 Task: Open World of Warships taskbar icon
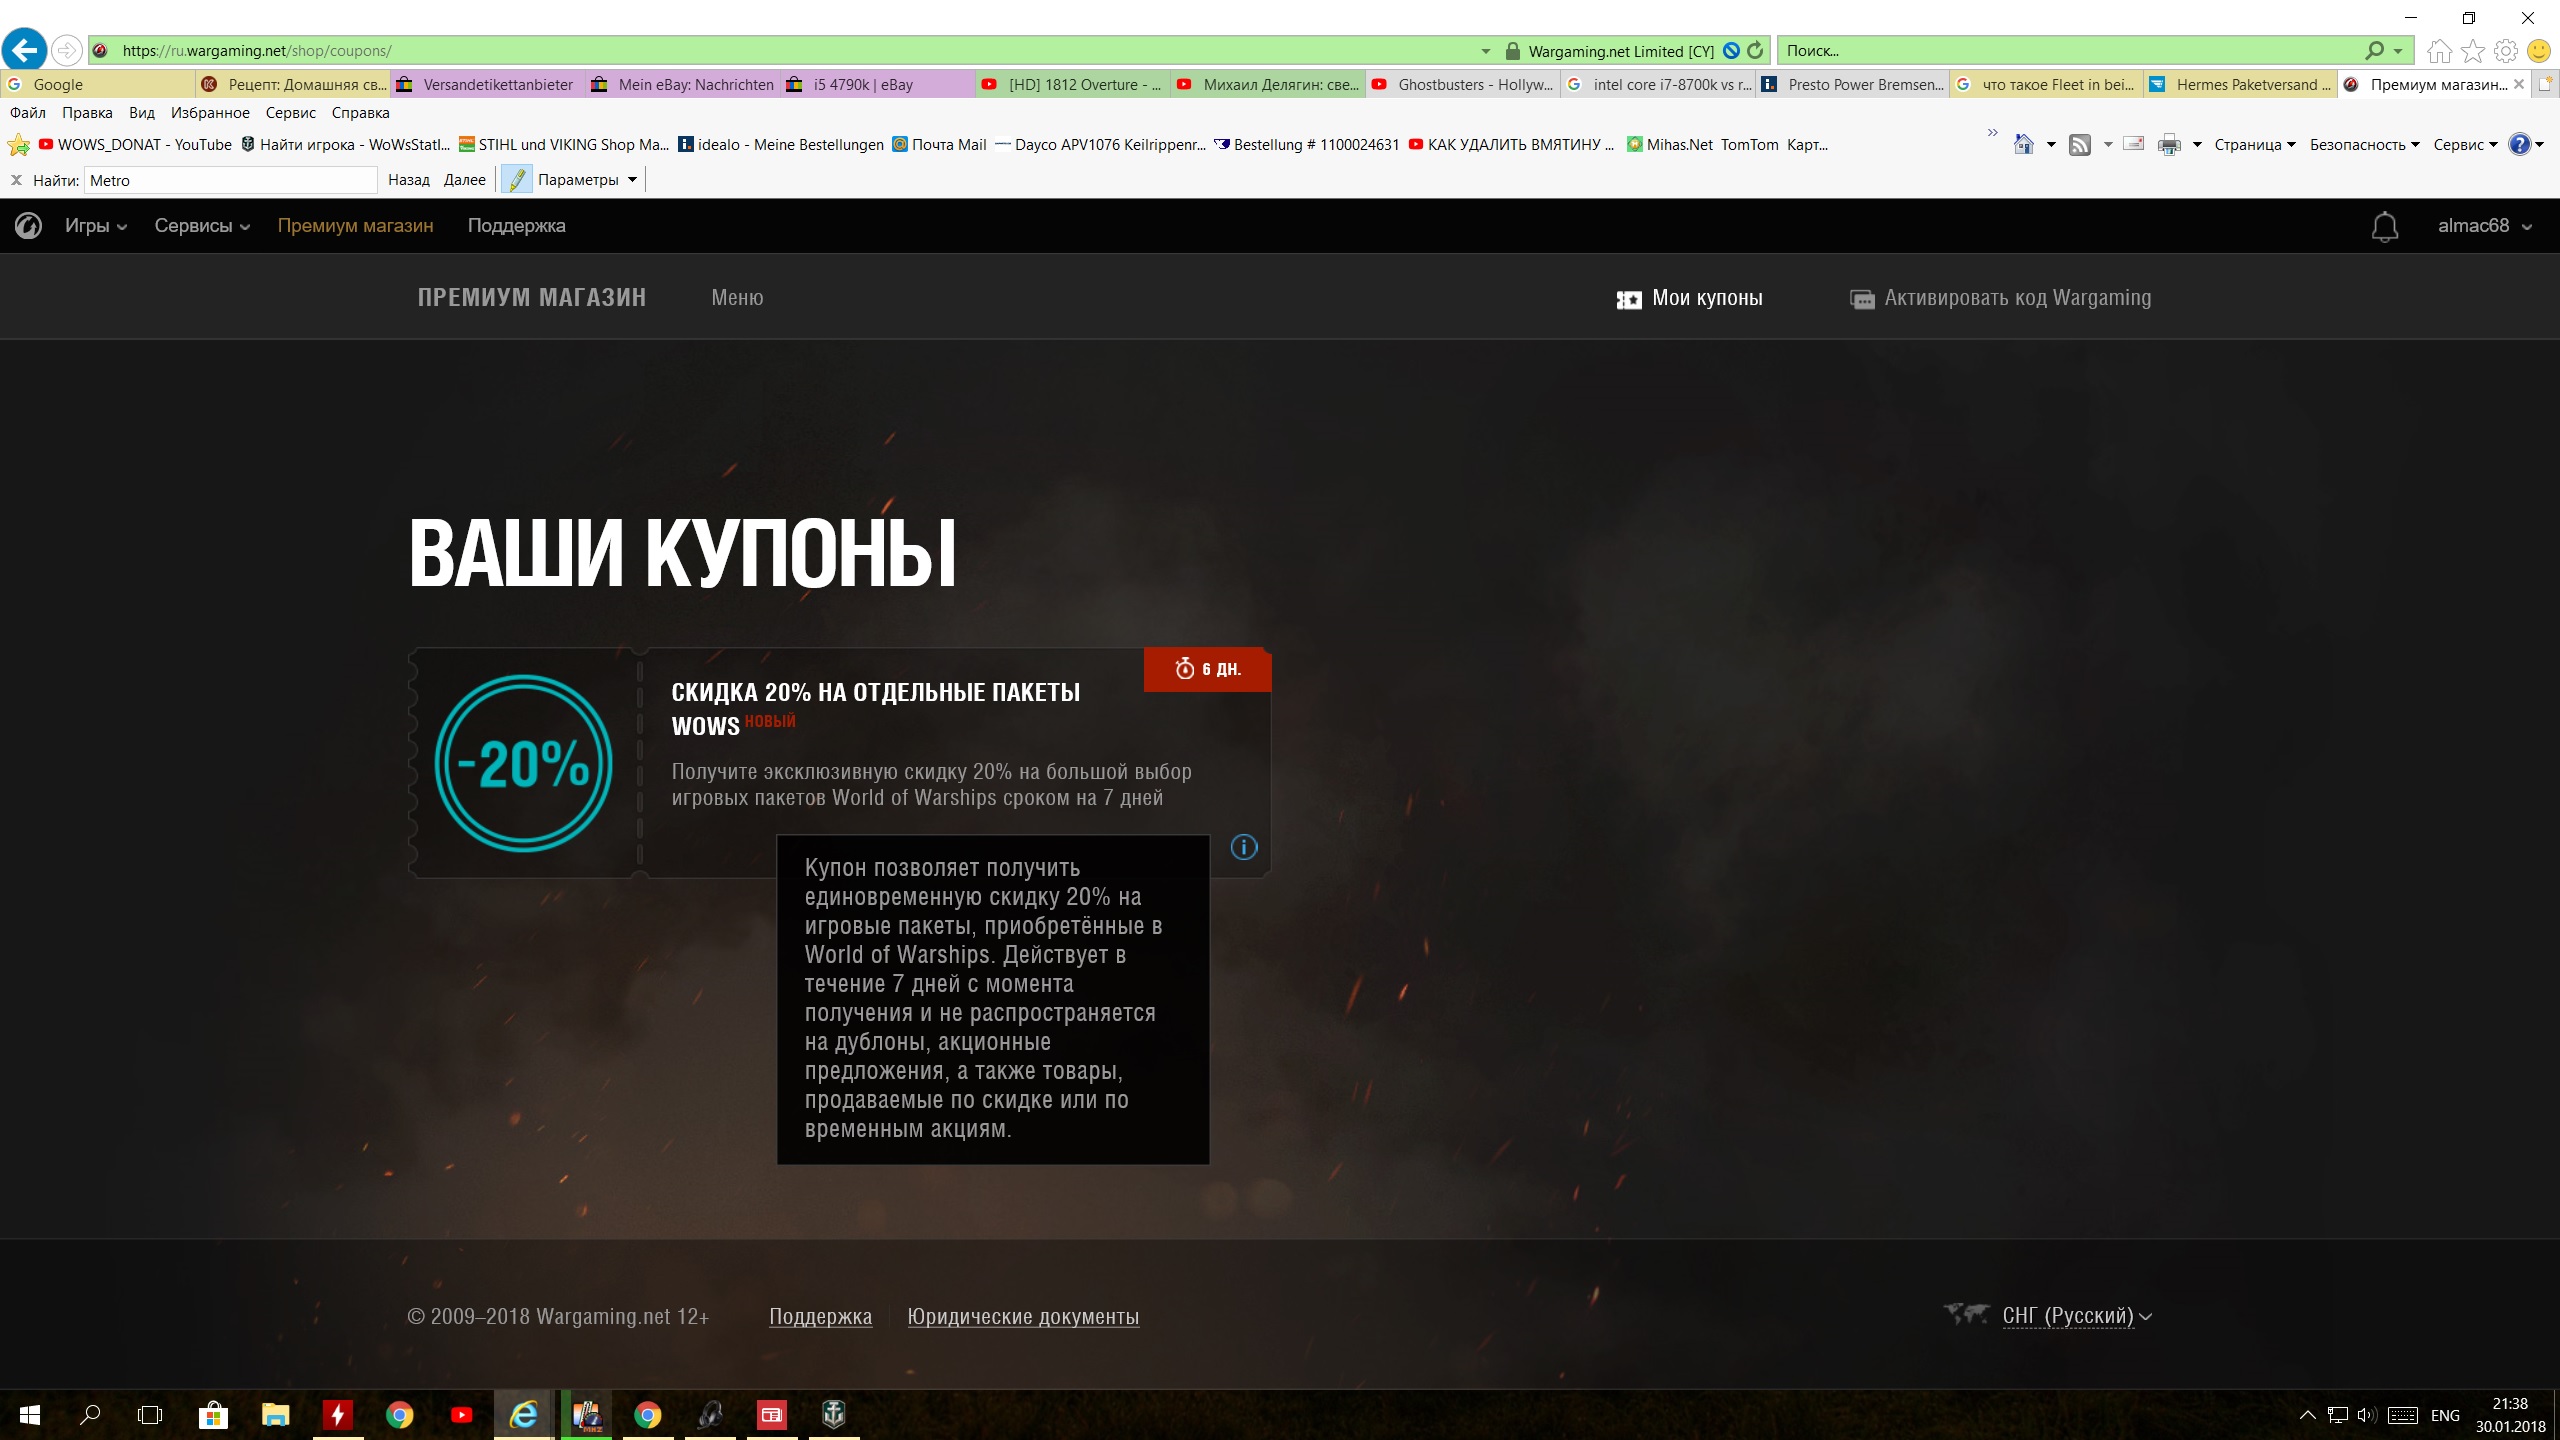click(x=834, y=1415)
